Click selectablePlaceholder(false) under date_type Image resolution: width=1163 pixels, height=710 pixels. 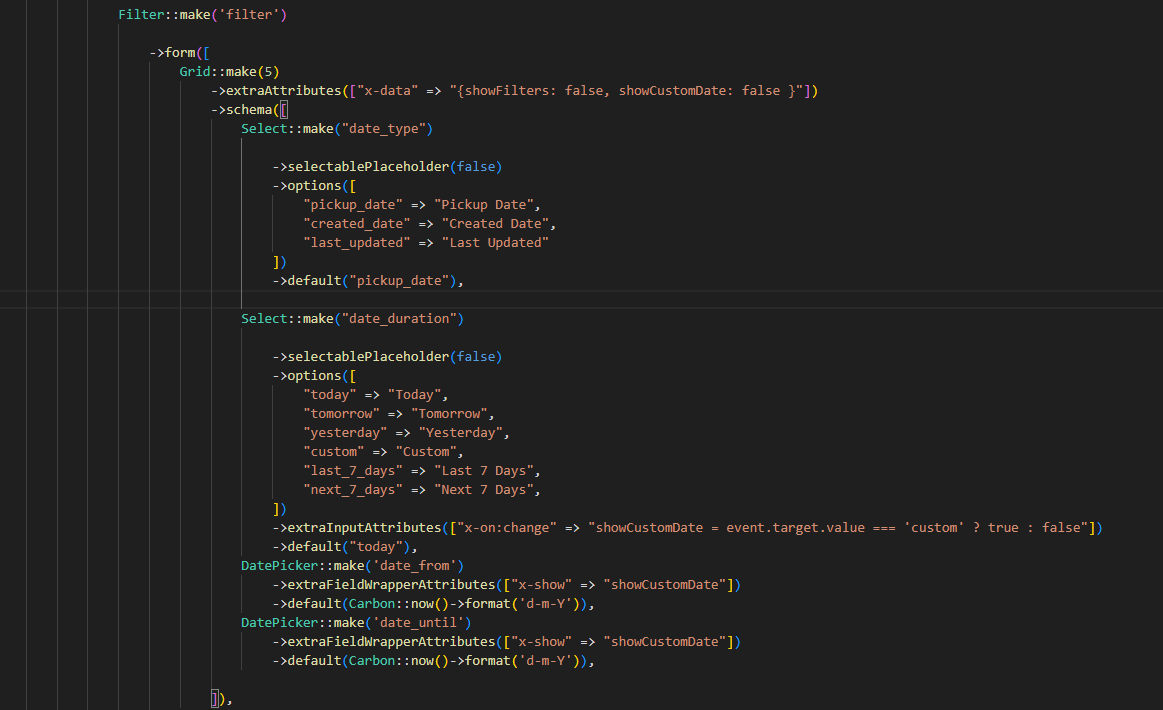point(387,167)
